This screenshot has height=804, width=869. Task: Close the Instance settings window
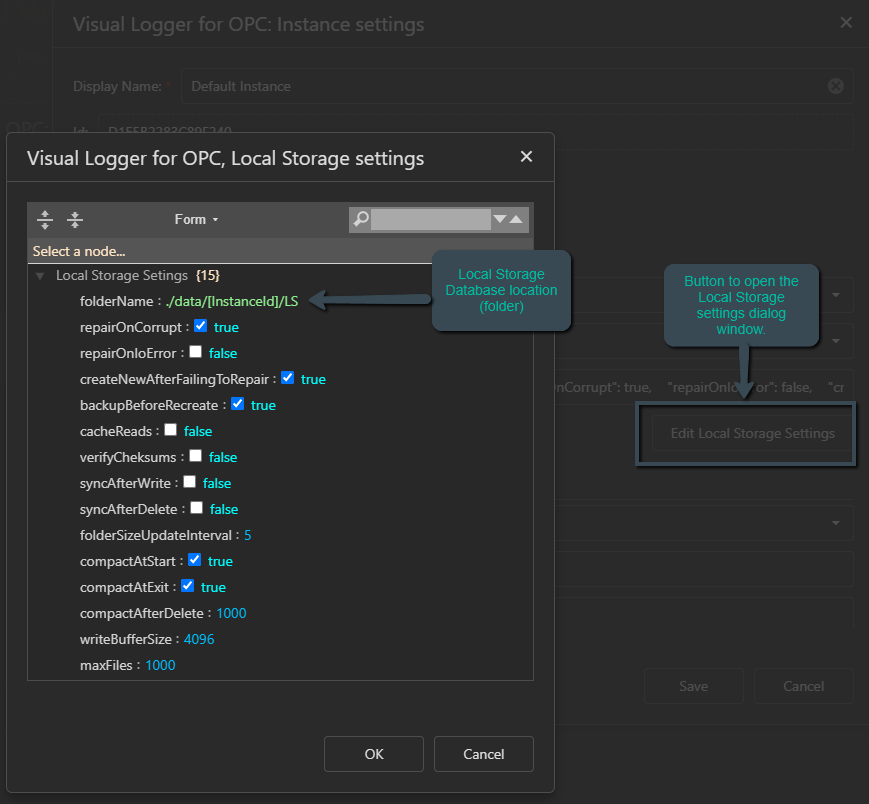tap(846, 23)
